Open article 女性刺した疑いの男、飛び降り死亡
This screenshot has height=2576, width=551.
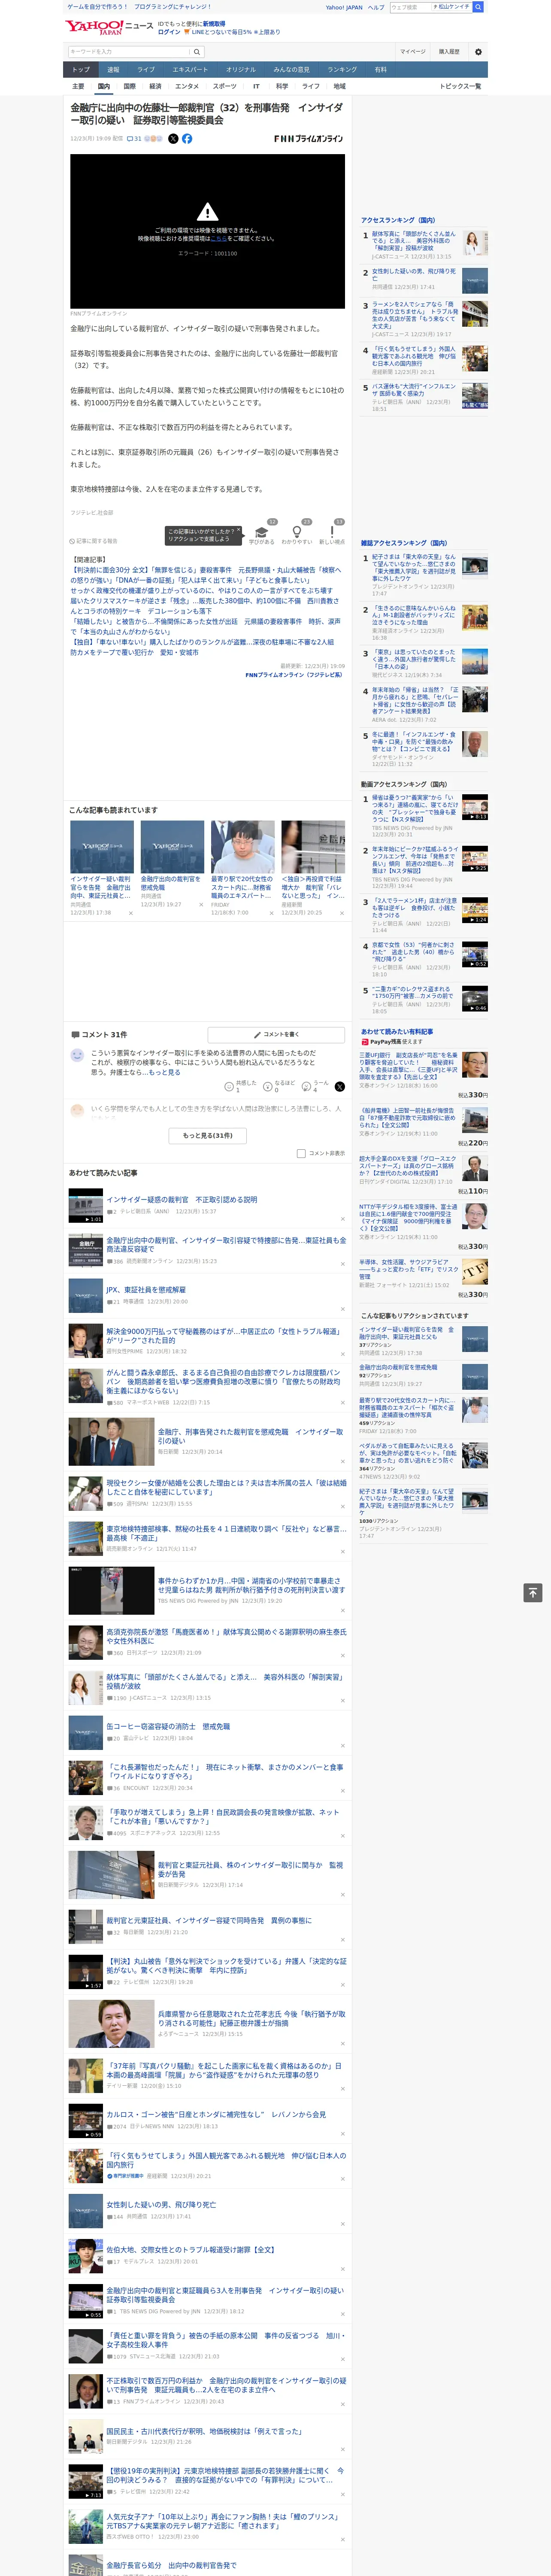161,2204
